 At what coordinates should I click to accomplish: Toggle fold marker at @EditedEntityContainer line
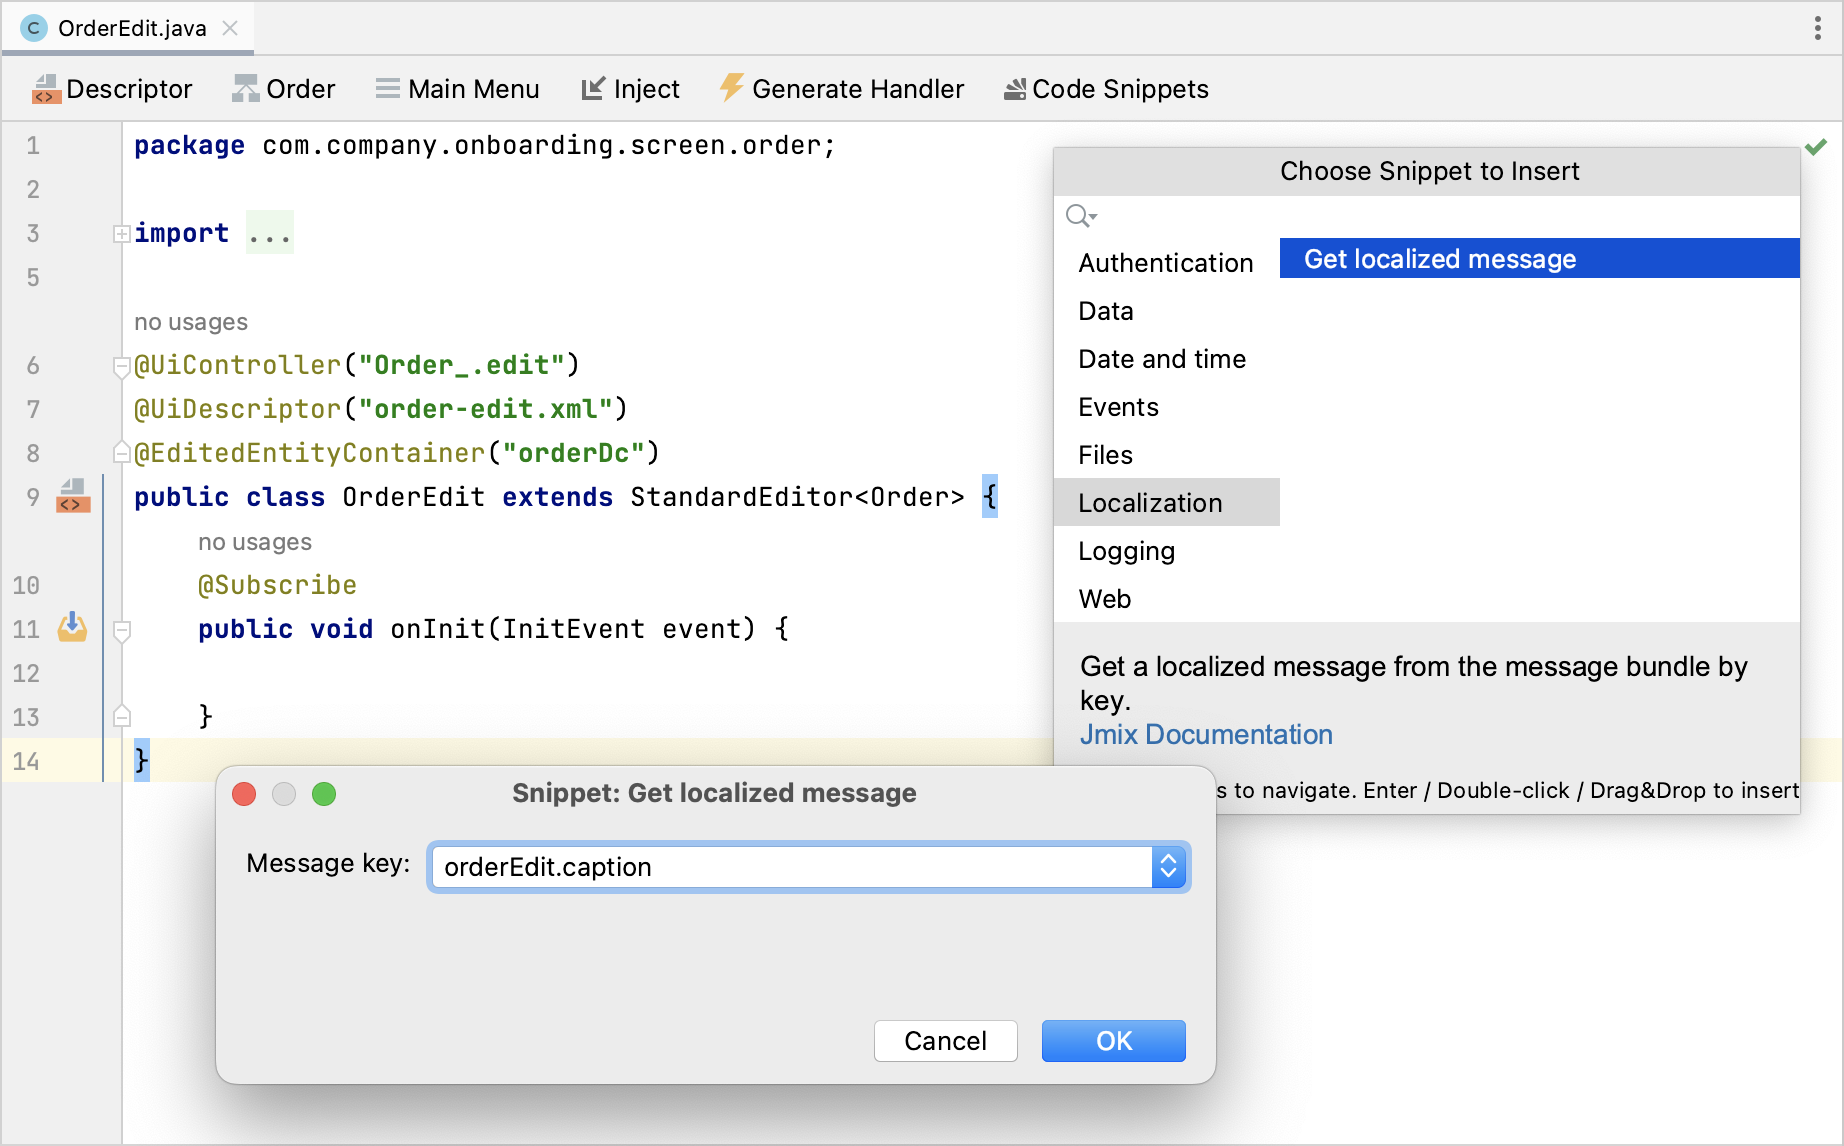point(122,453)
